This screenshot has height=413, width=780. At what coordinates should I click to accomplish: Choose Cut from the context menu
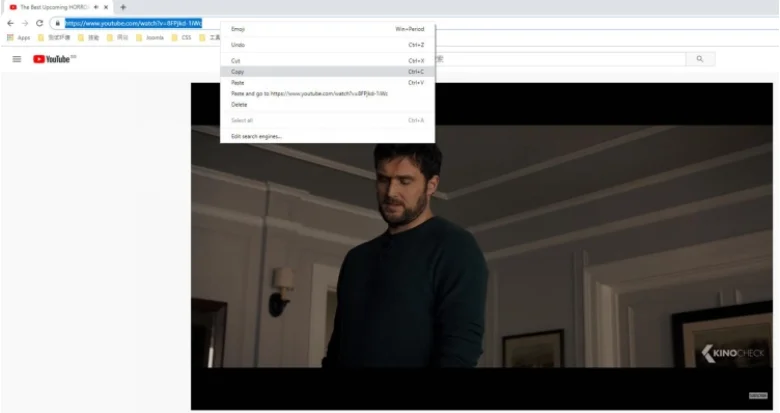point(236,61)
